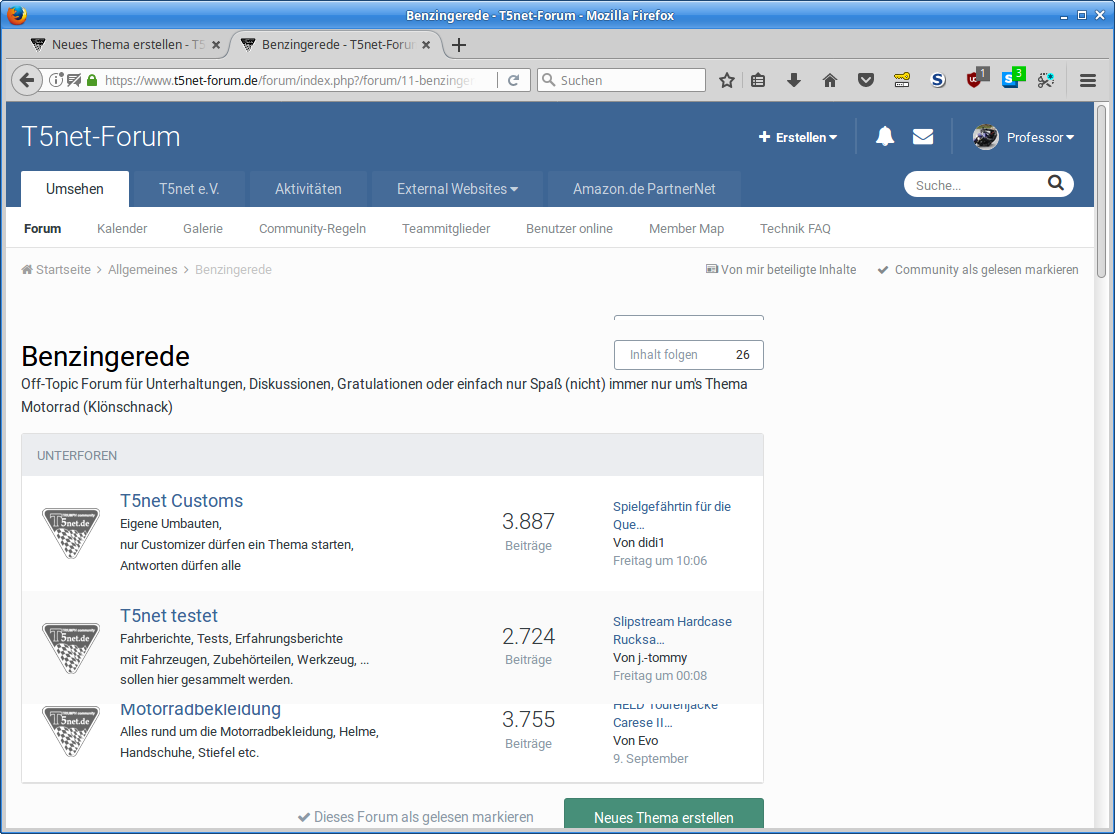Open 'Von mir beteiligte Inhalte' link

pos(781,269)
